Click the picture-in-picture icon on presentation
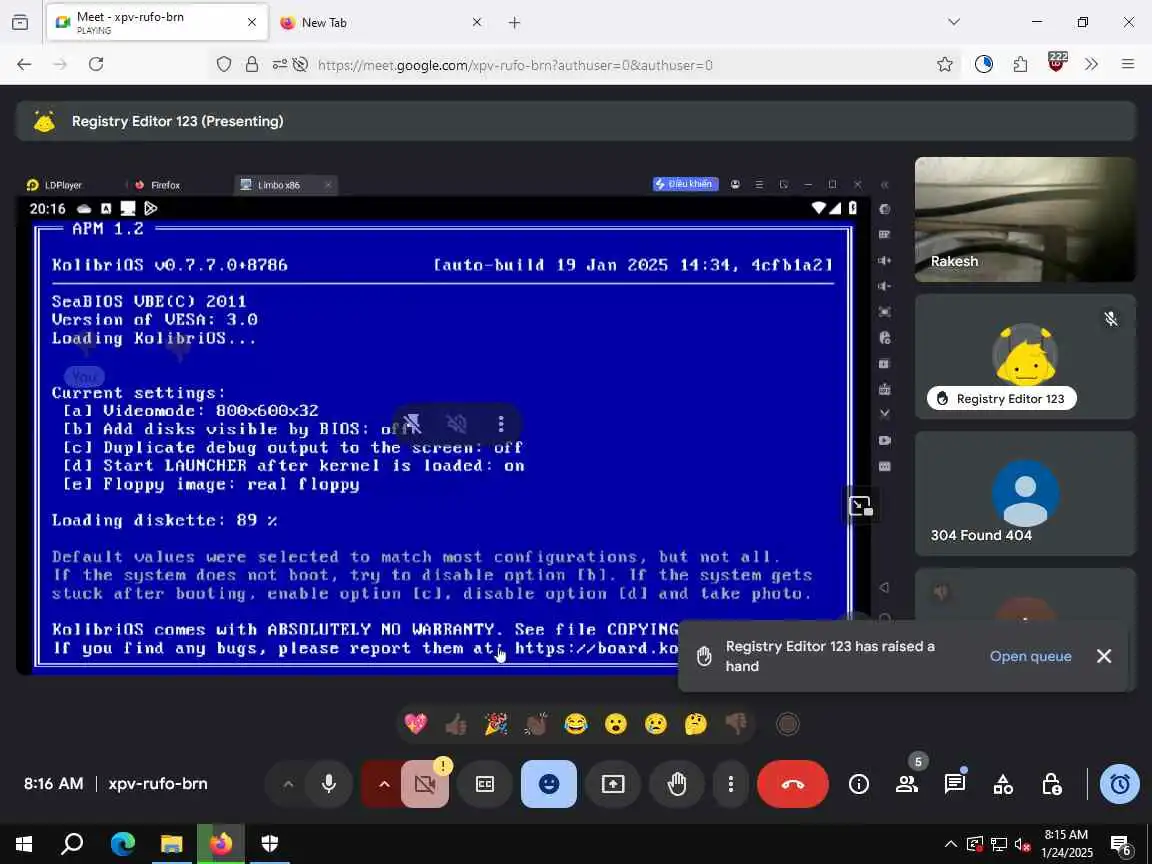Viewport: 1152px width, 864px height. coord(860,505)
